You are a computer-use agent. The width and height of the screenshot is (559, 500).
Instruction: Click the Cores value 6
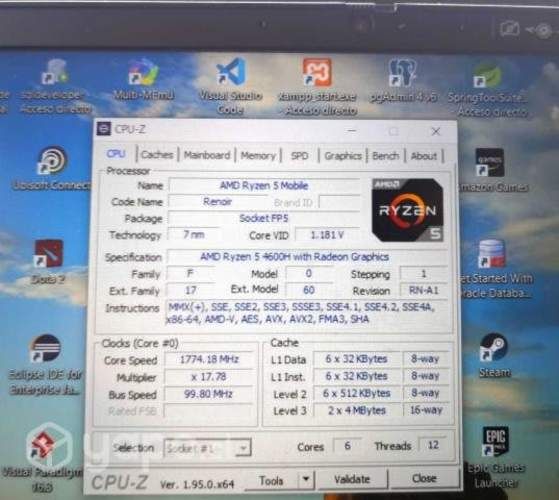click(347, 445)
